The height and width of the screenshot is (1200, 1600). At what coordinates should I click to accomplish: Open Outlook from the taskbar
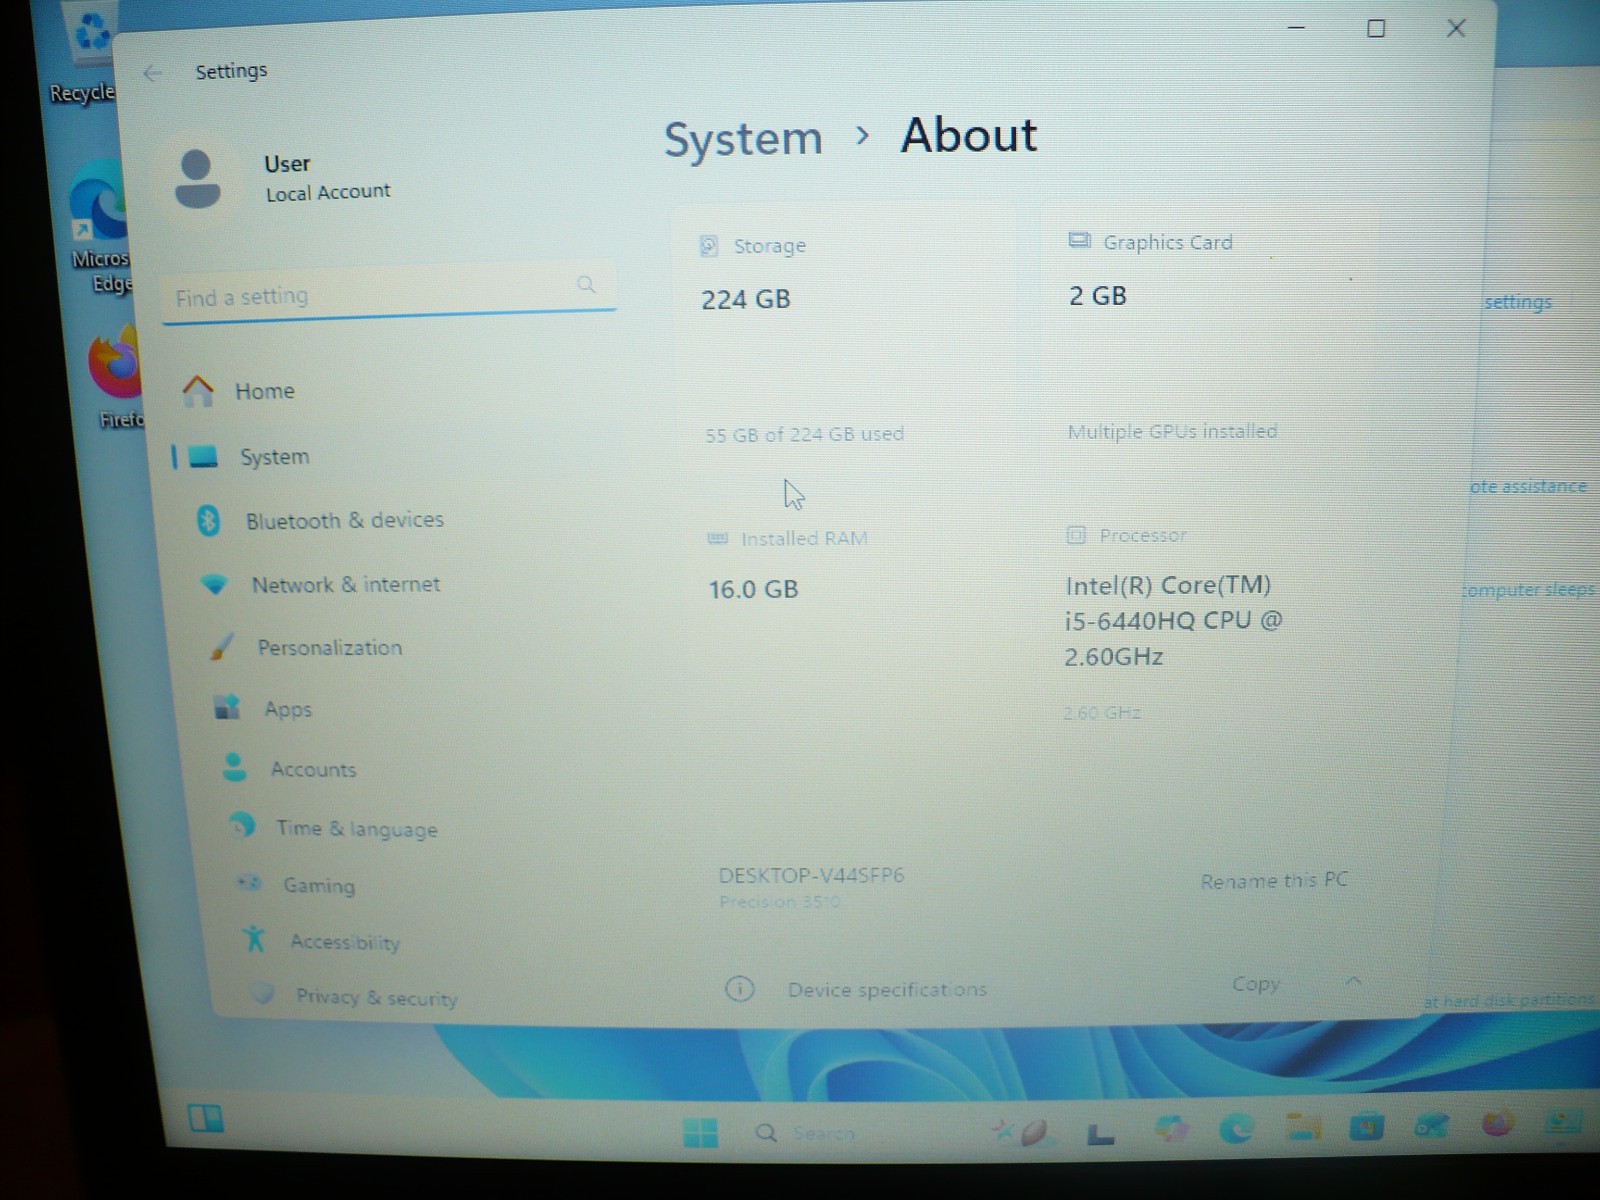[1431, 1126]
